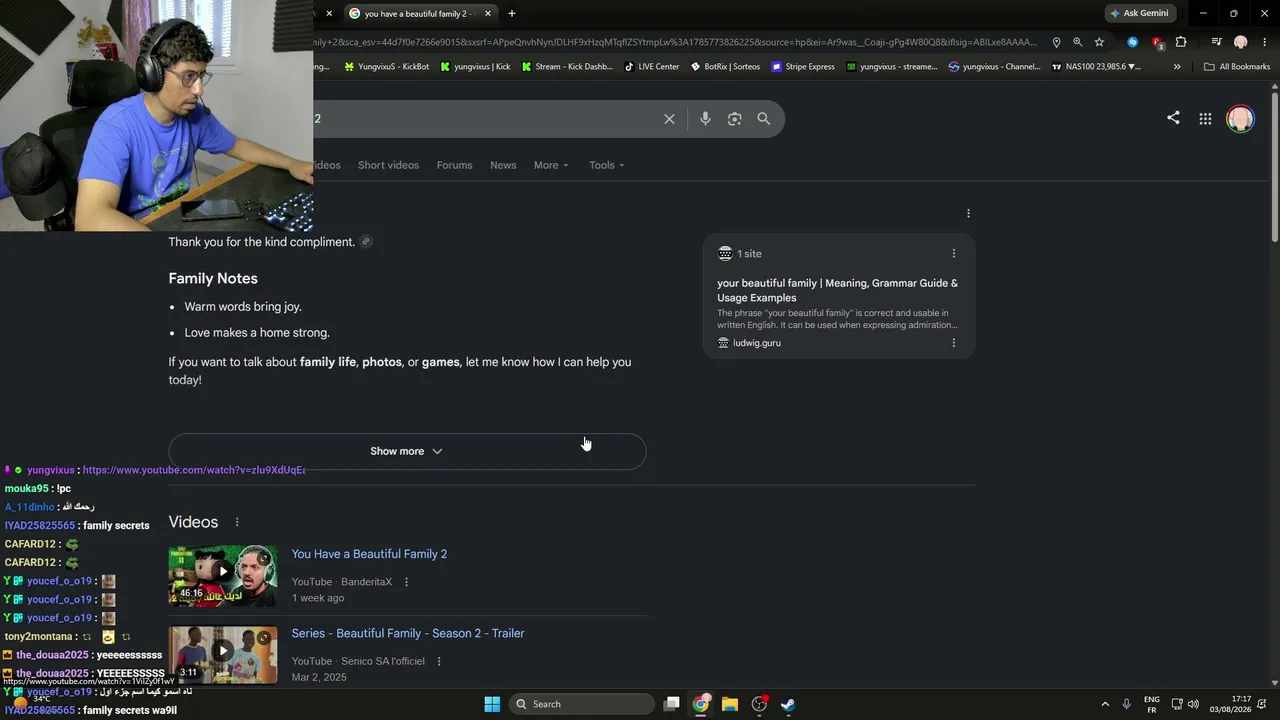Share the search results page
The height and width of the screenshot is (720, 1280).
[x=1173, y=118]
